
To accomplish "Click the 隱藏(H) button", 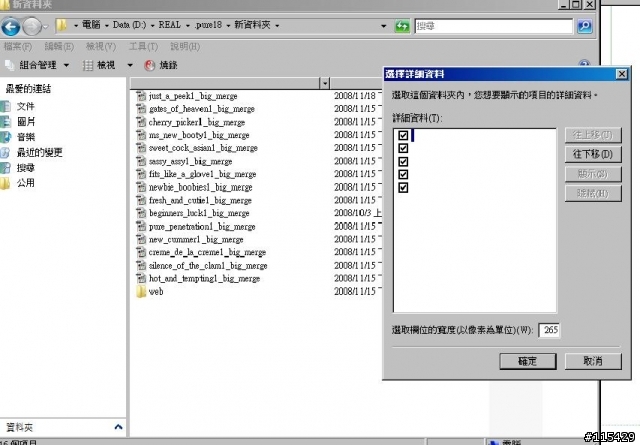I will click(x=593, y=194).
